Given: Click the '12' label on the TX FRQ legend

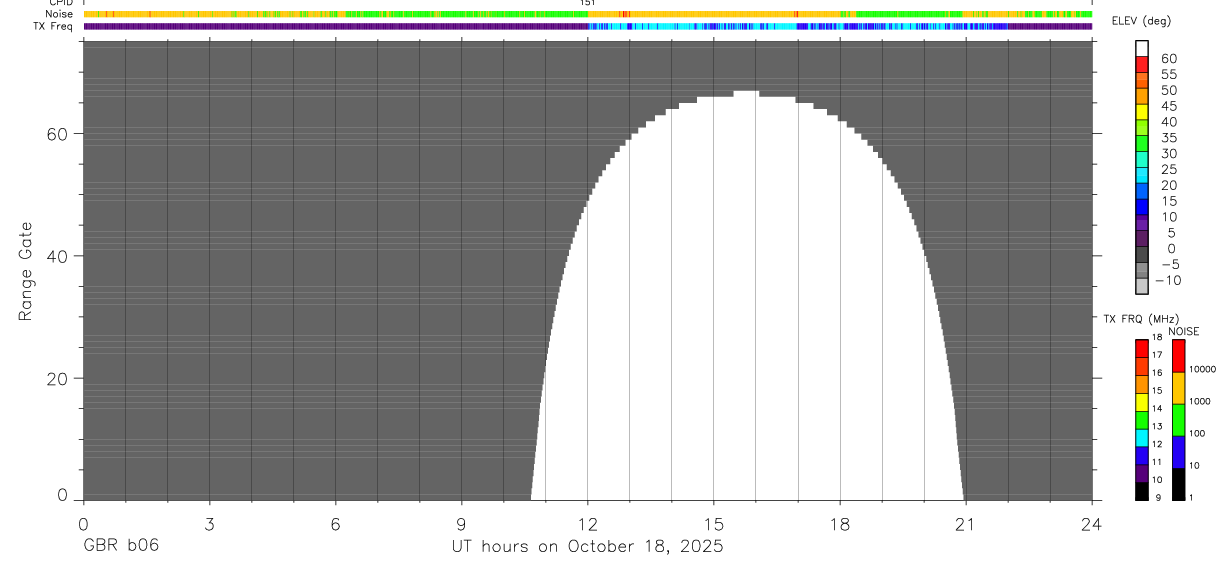Looking at the screenshot, I should [1157, 445].
